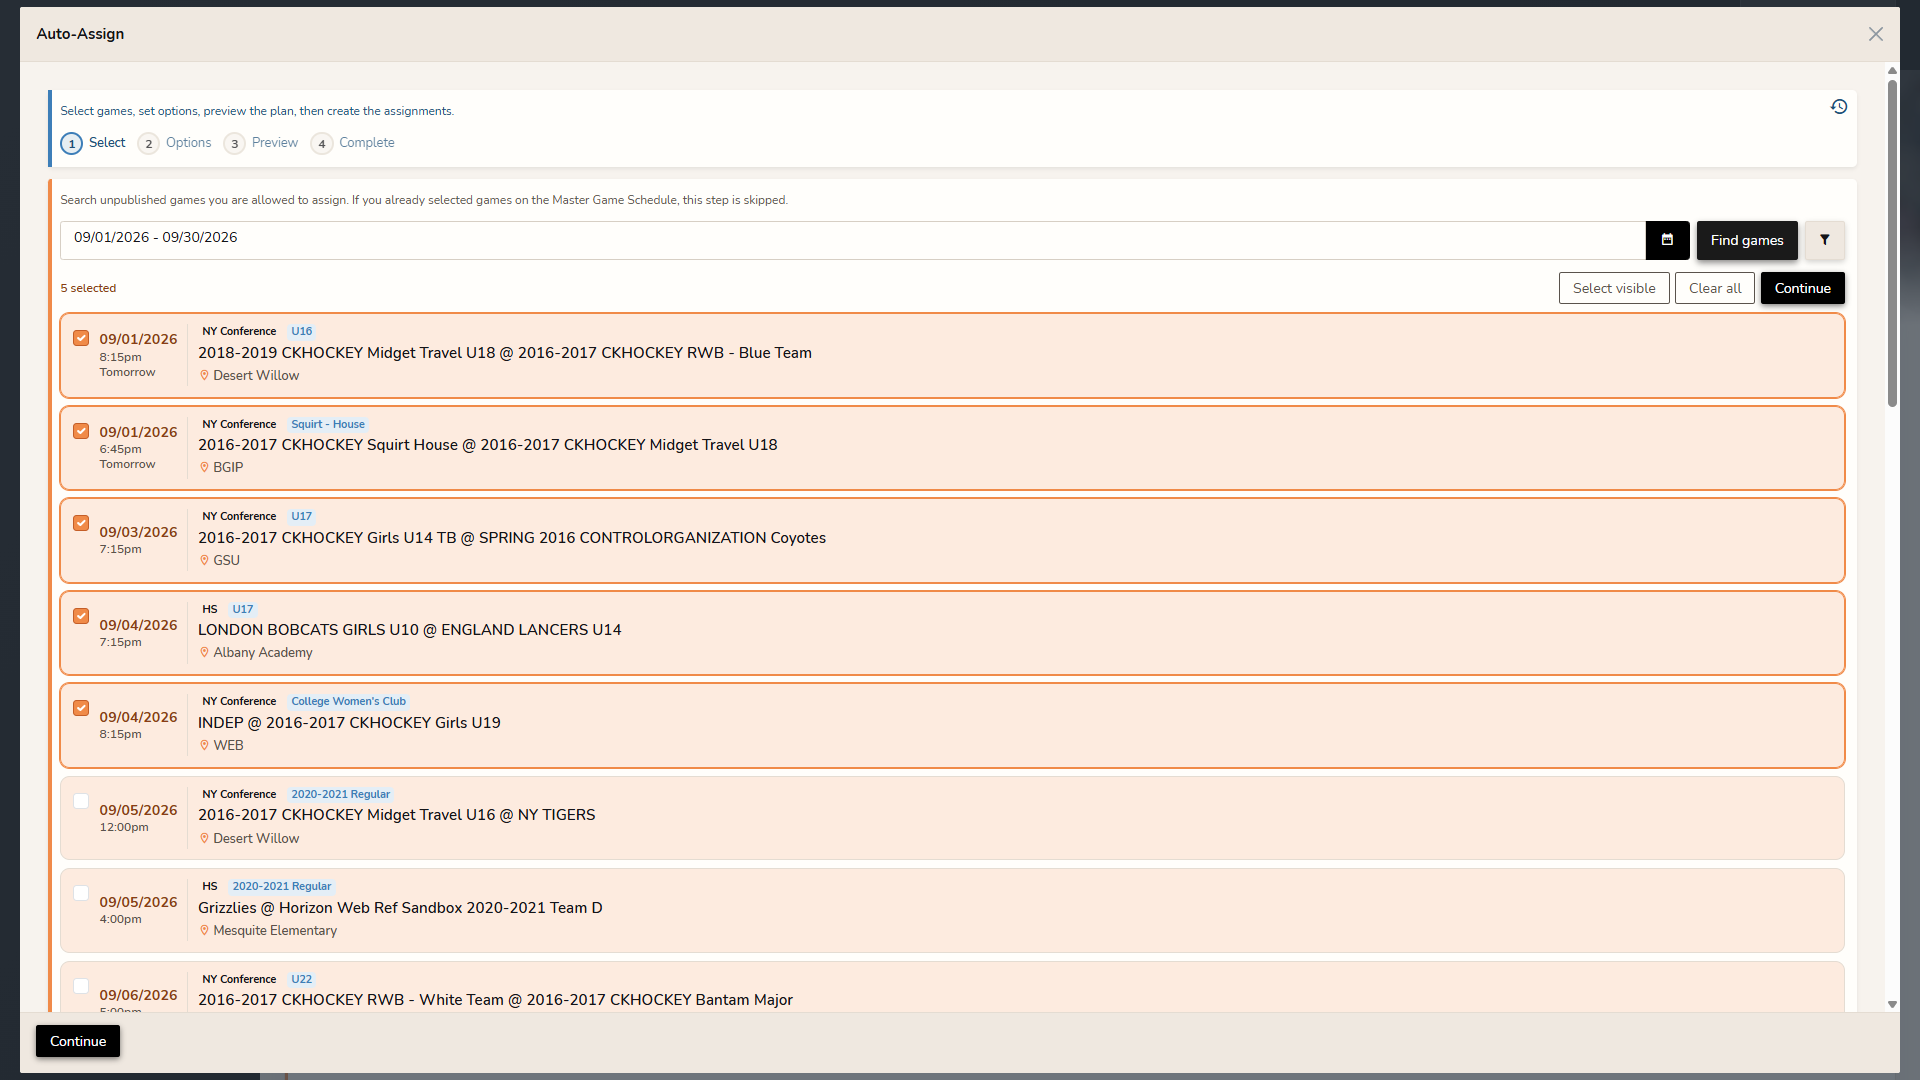Close the Auto-Assign dialog

[x=1875, y=34]
